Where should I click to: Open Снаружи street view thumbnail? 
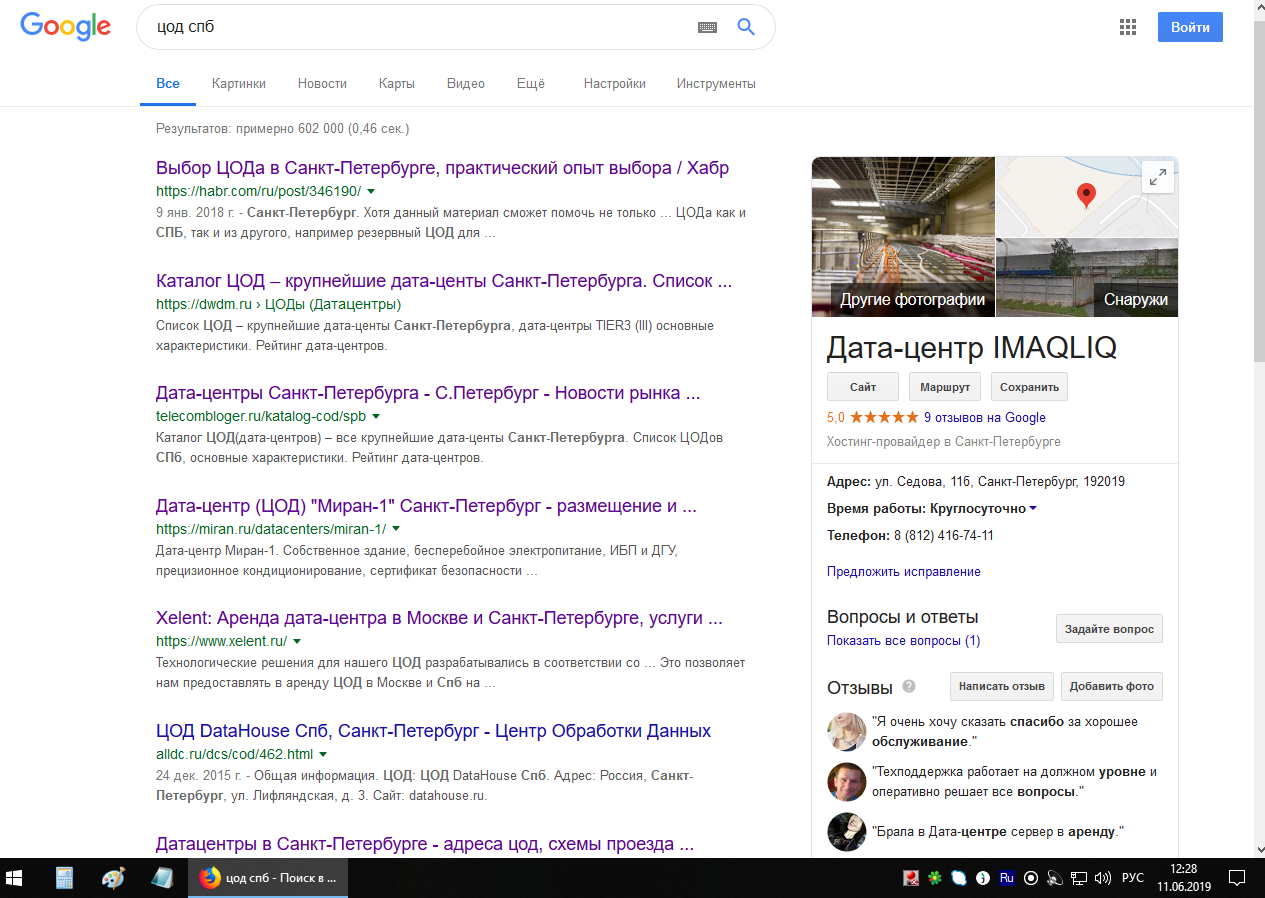pyautogui.click(x=1087, y=276)
